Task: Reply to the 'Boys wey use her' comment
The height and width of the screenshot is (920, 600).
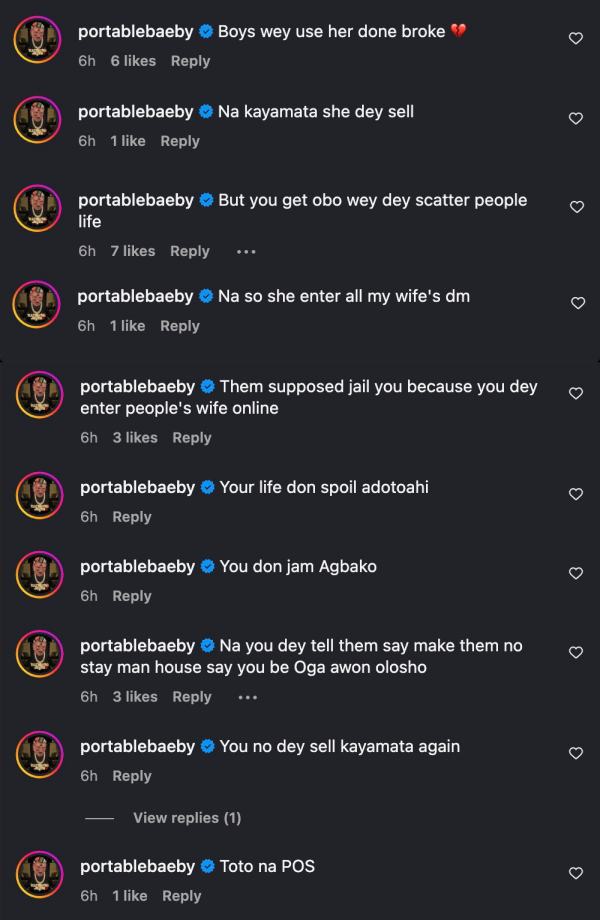Action: coord(190,61)
